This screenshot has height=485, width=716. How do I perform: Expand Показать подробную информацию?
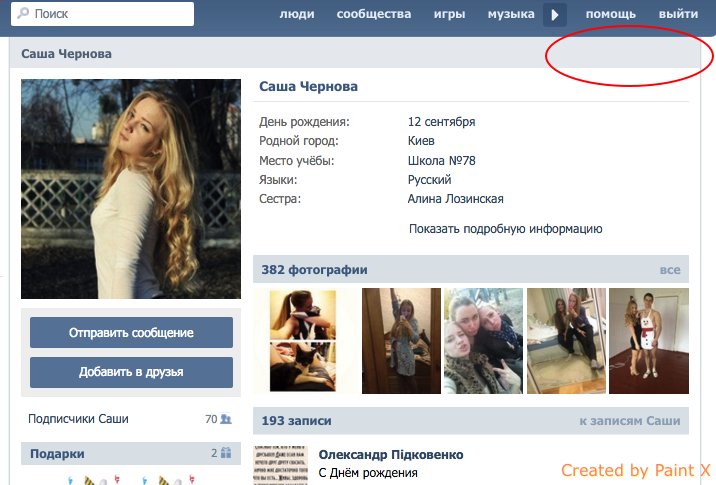click(505, 229)
